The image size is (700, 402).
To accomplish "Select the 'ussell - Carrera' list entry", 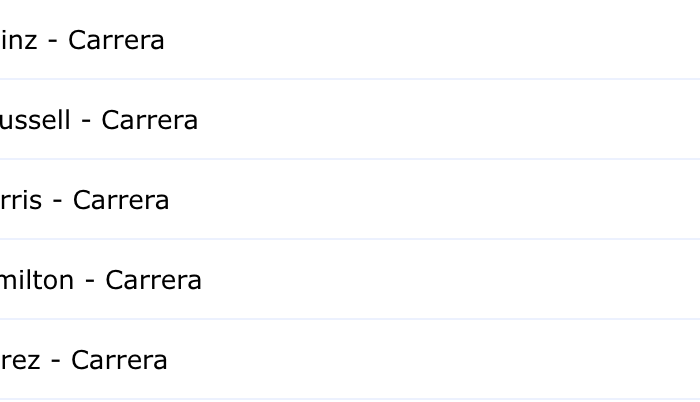I will [350, 119].
